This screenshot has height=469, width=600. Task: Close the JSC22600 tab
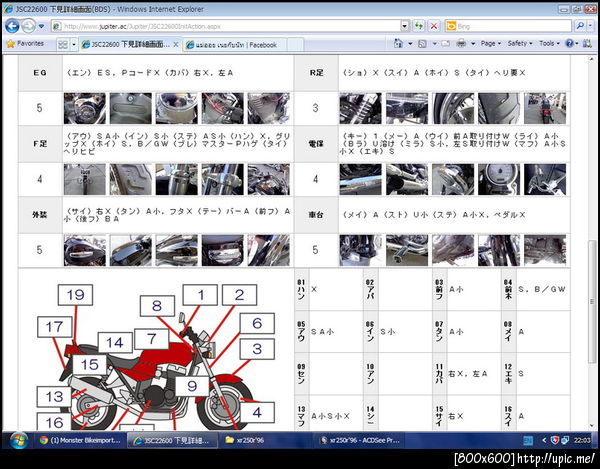click(176, 44)
